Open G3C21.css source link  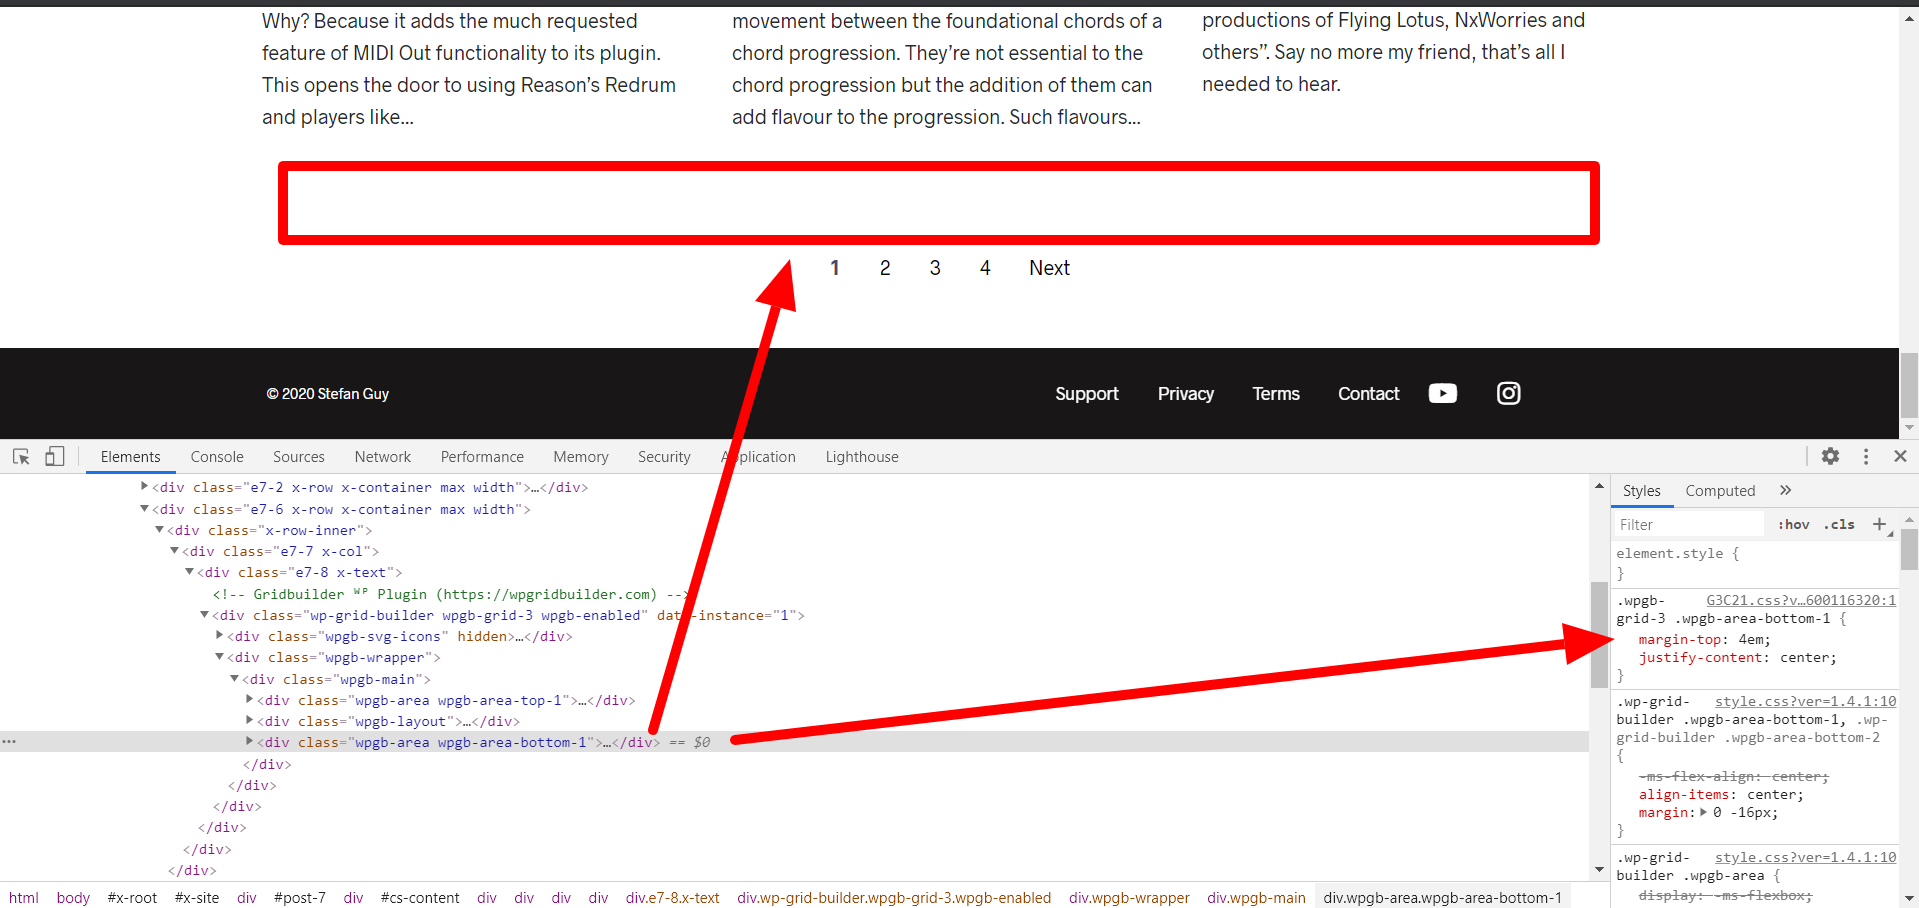click(1801, 600)
